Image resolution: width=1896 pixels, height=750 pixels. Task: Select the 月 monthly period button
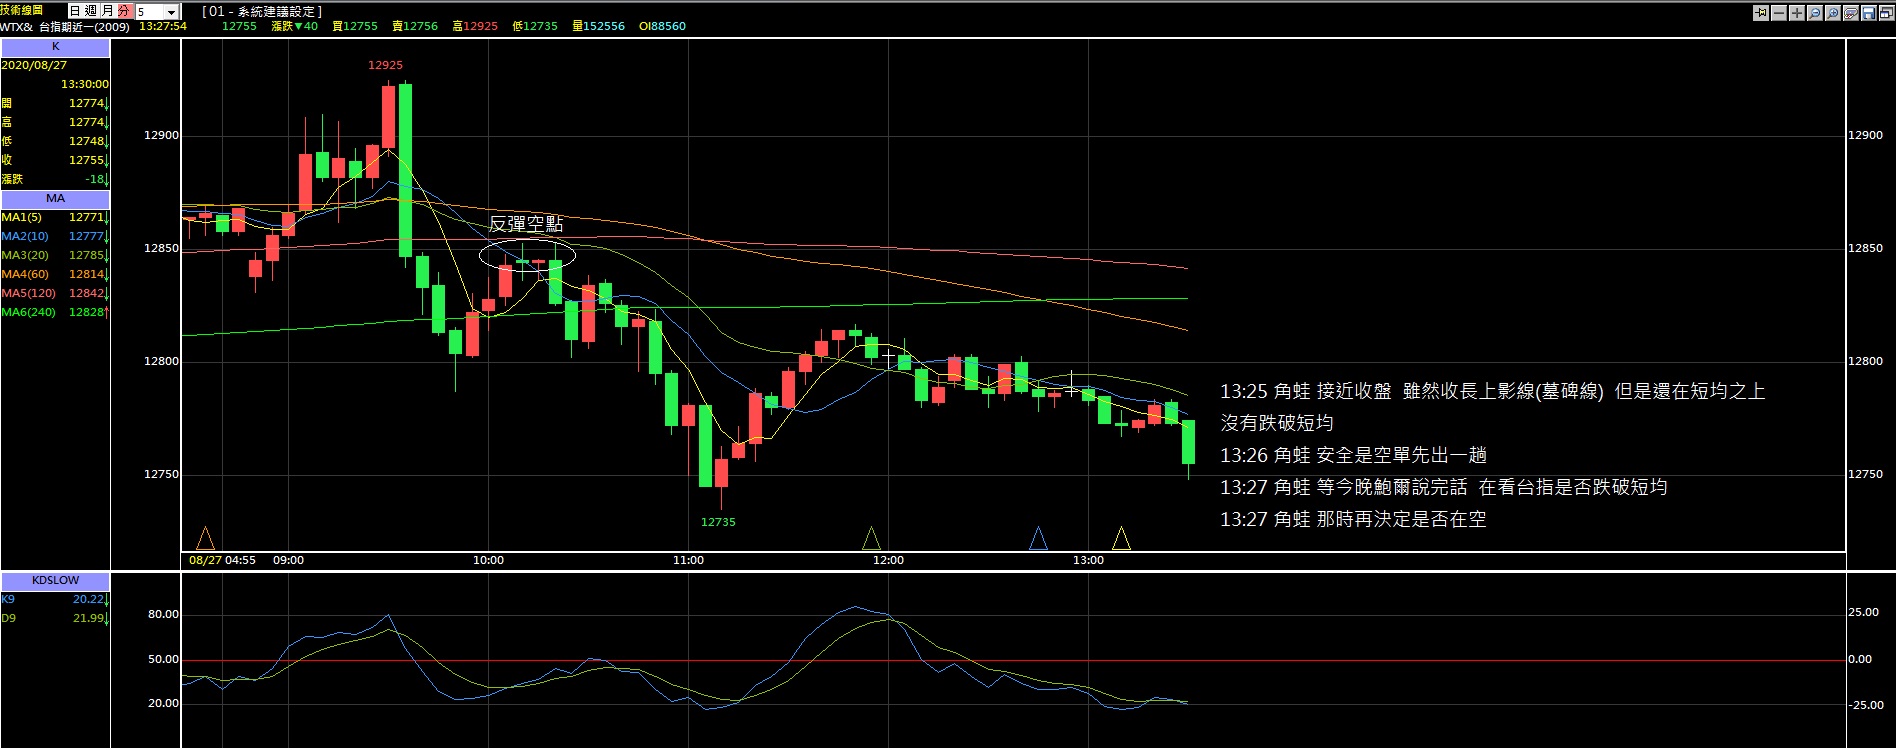coord(107,11)
